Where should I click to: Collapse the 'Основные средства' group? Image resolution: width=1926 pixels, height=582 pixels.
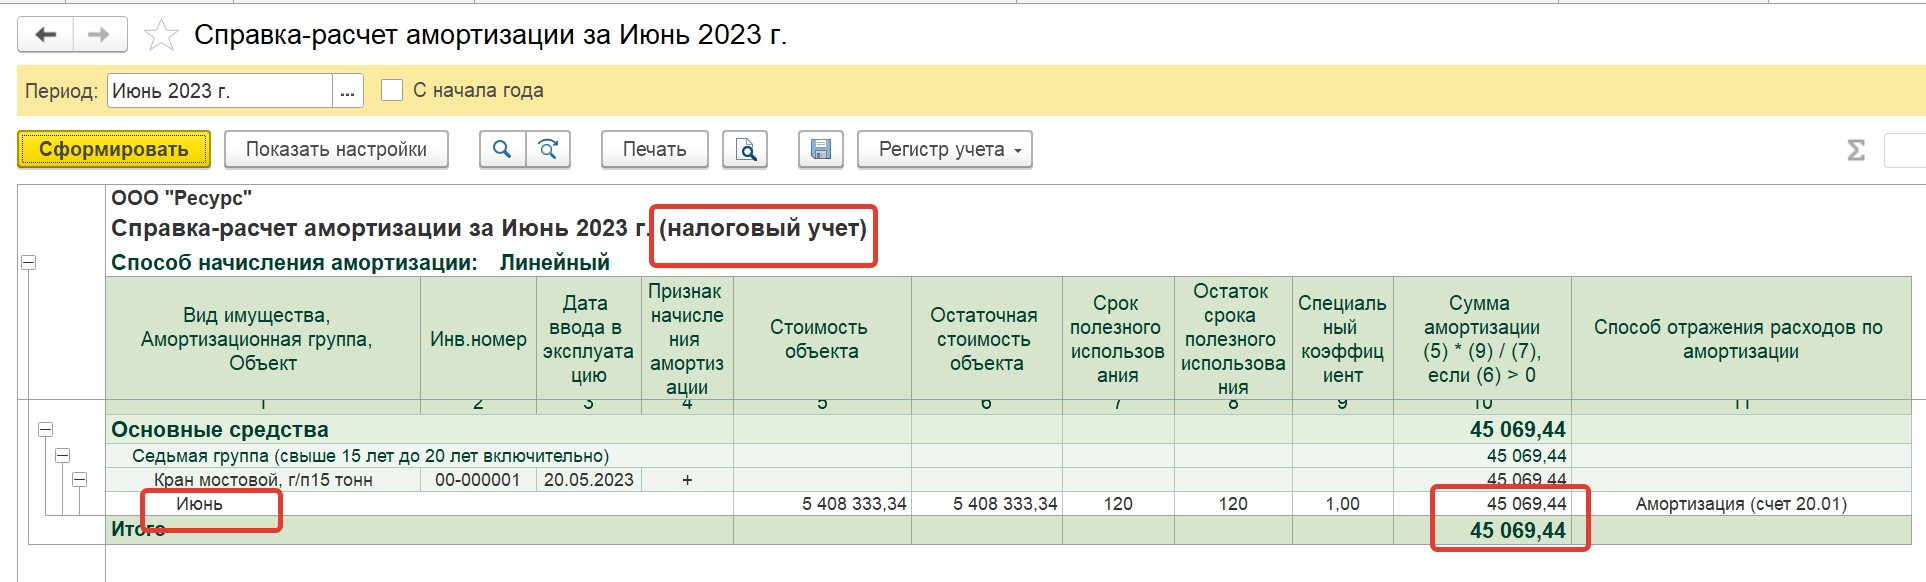click(x=45, y=429)
